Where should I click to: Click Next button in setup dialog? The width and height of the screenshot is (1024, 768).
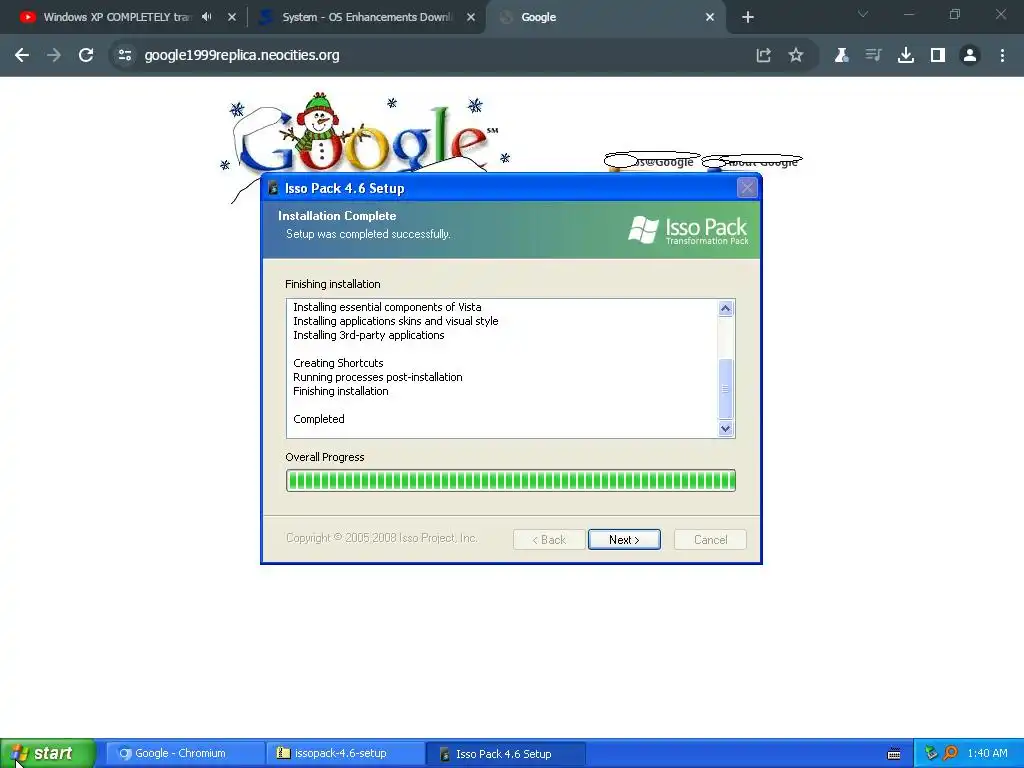(x=624, y=539)
